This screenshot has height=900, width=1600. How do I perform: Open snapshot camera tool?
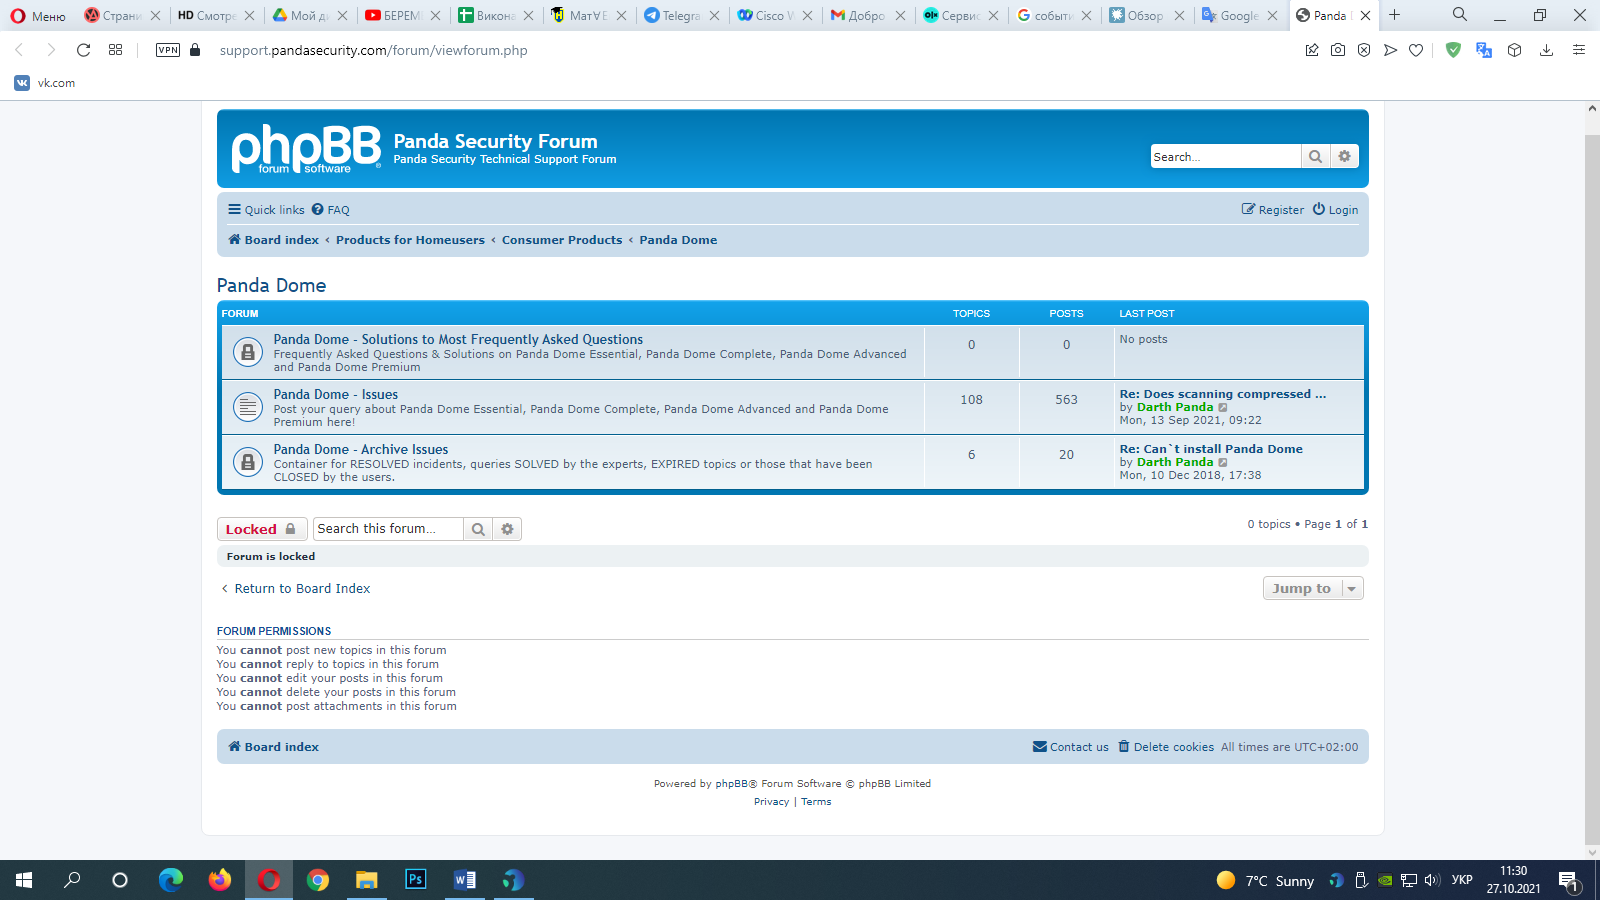point(1338,50)
